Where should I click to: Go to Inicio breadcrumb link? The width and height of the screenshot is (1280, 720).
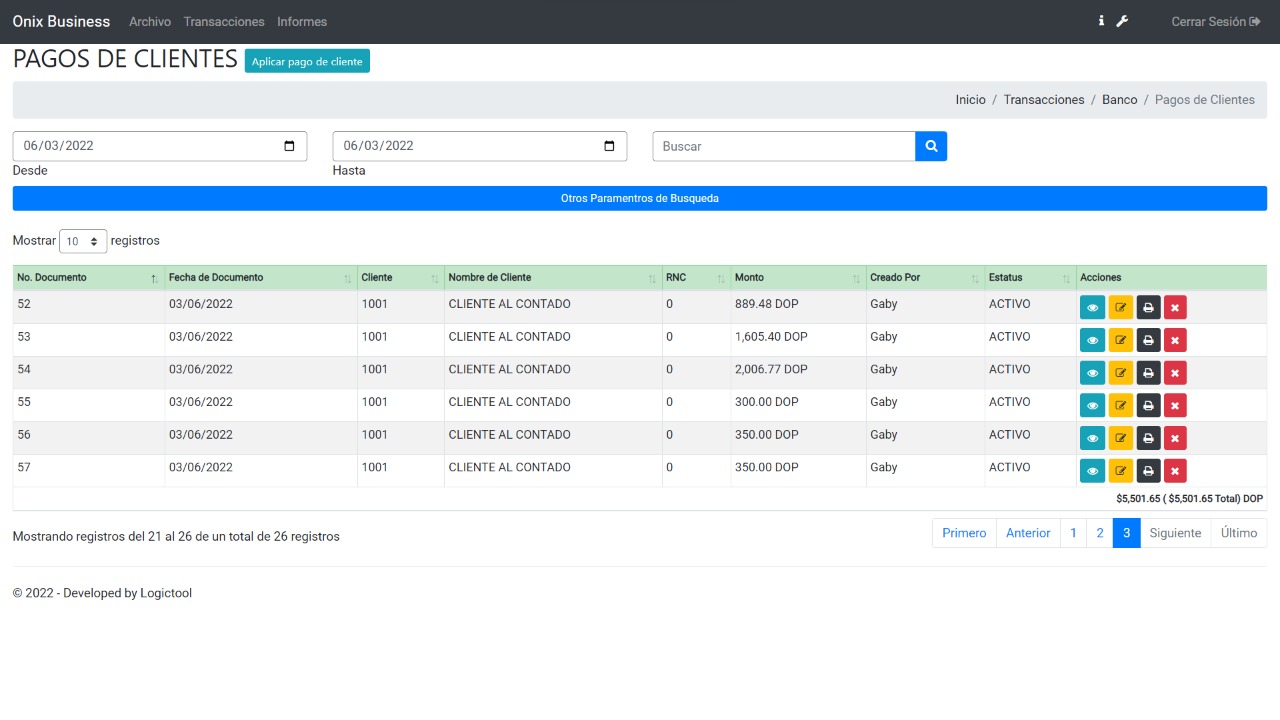(970, 100)
